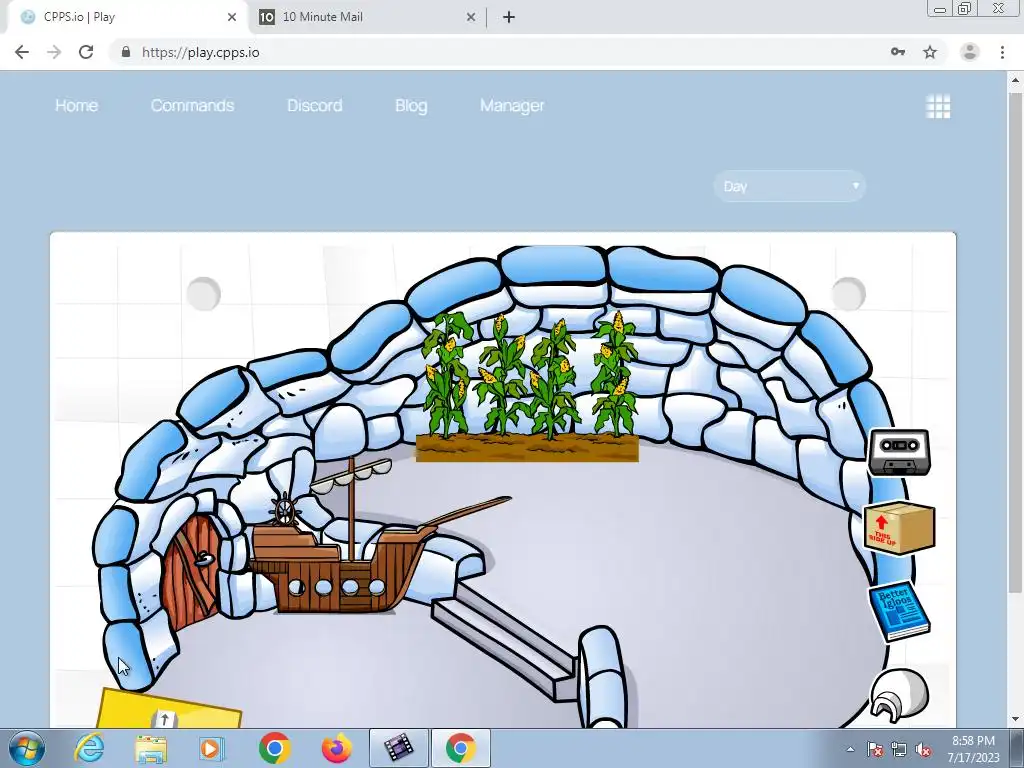Open Action Center flag tray icon
This screenshot has width=1024, height=768.
click(875, 749)
